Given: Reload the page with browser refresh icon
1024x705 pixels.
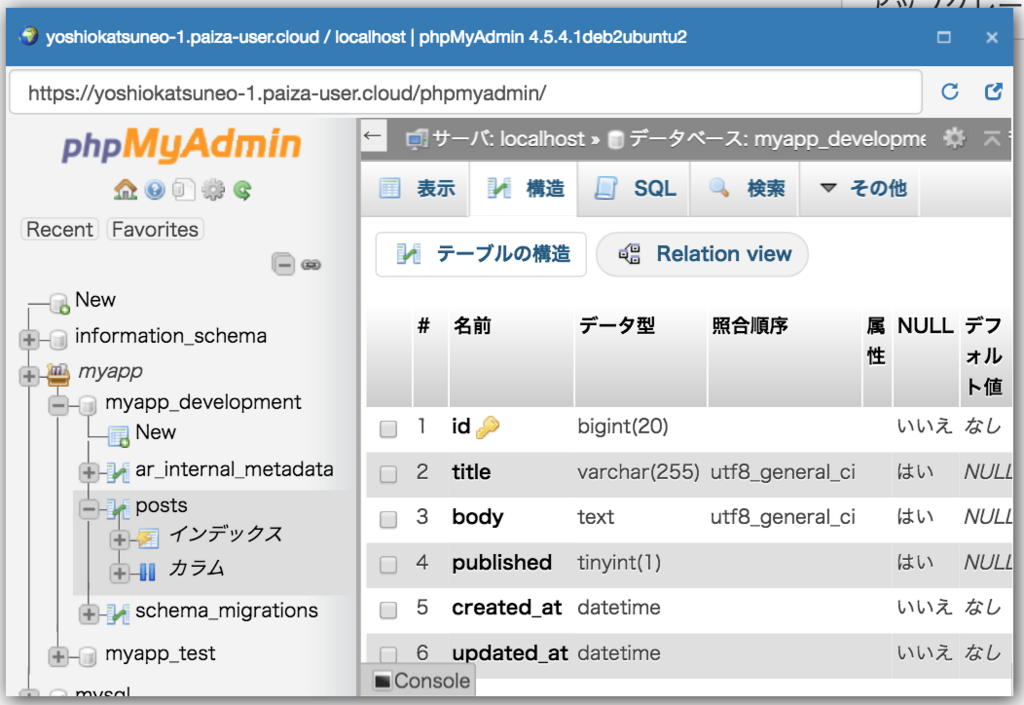Looking at the screenshot, I should (950, 92).
